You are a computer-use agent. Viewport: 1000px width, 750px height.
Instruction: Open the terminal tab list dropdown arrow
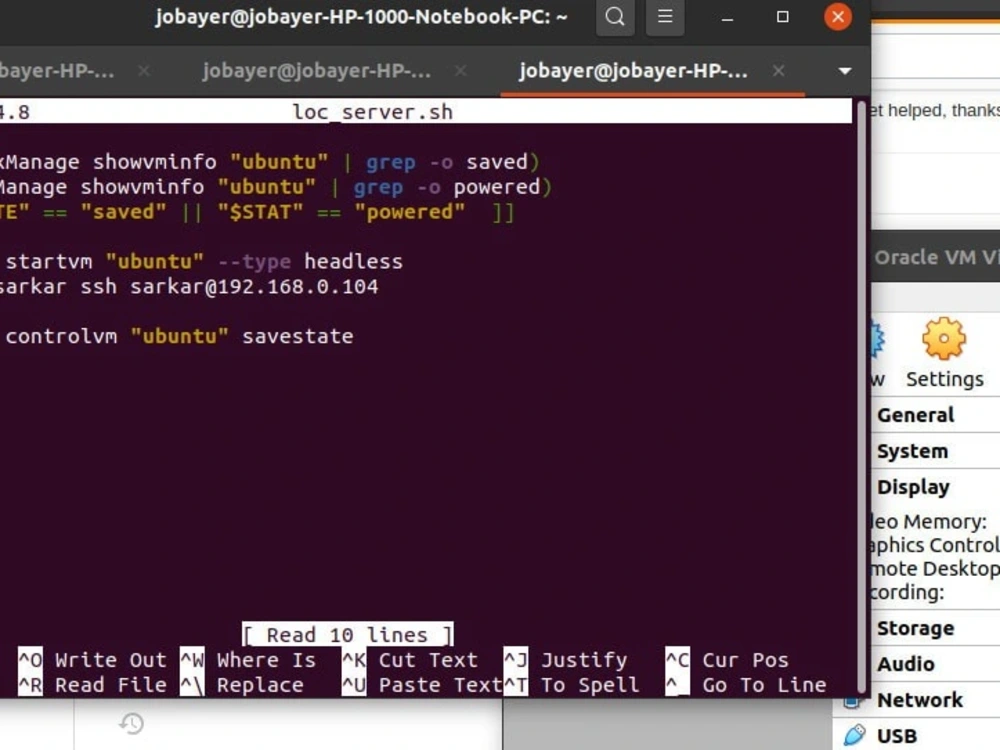(845, 71)
